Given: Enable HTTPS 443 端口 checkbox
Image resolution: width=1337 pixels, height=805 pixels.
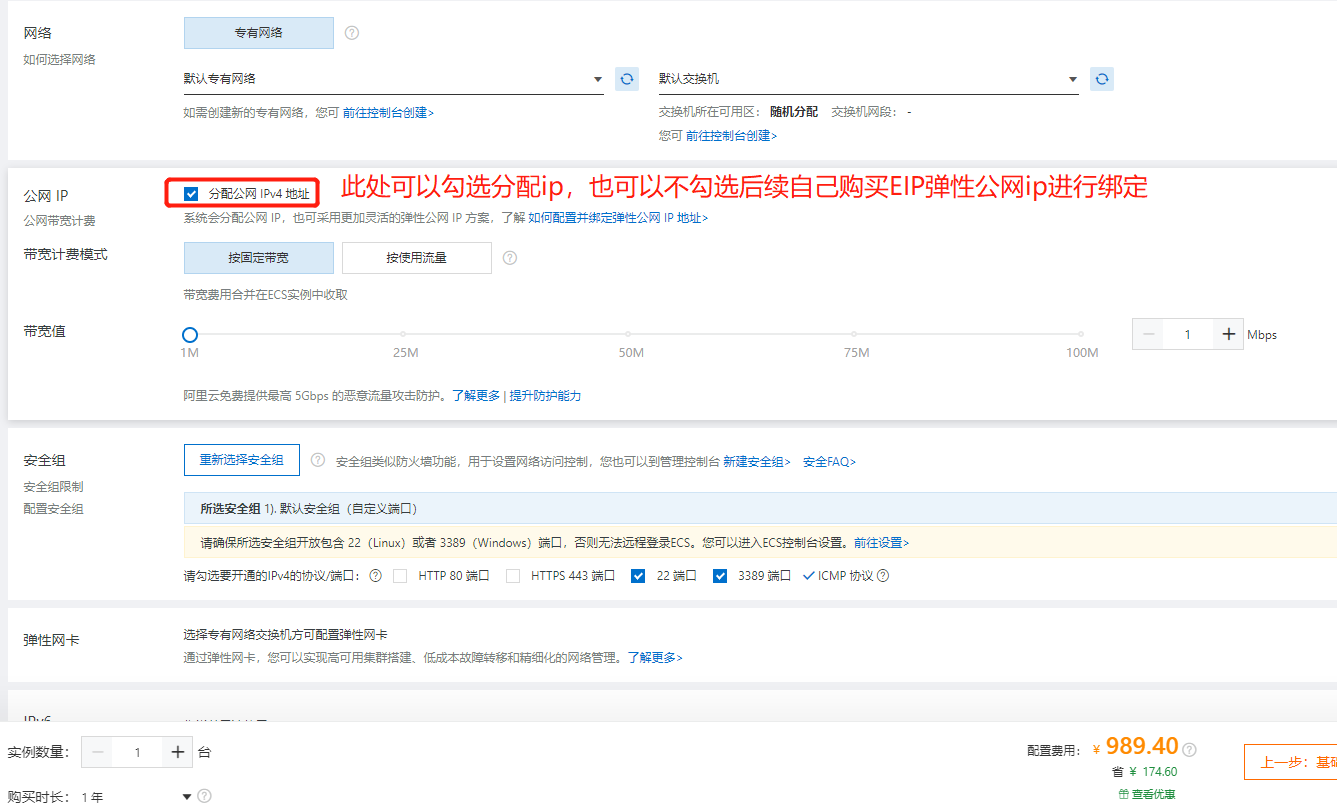Looking at the screenshot, I should [x=513, y=576].
